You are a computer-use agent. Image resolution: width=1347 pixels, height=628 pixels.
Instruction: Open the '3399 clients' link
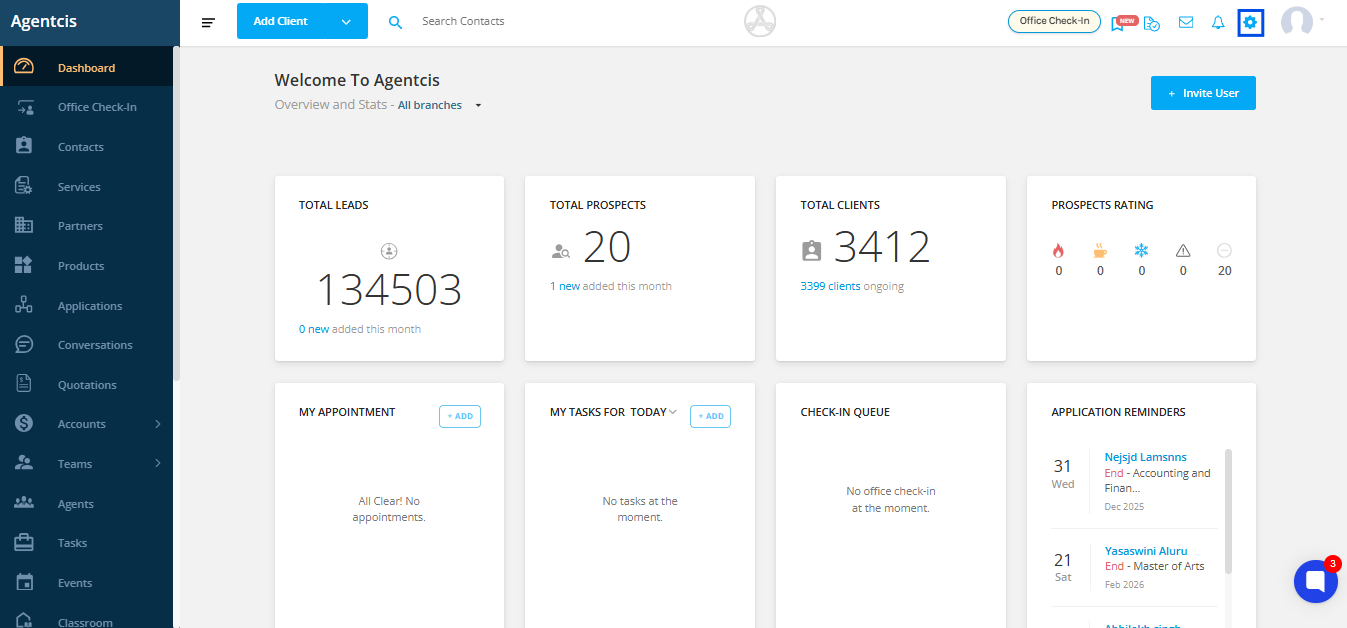(830, 286)
